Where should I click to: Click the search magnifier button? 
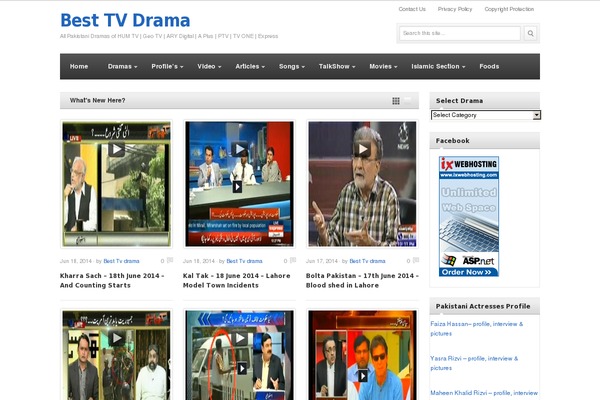[530, 33]
